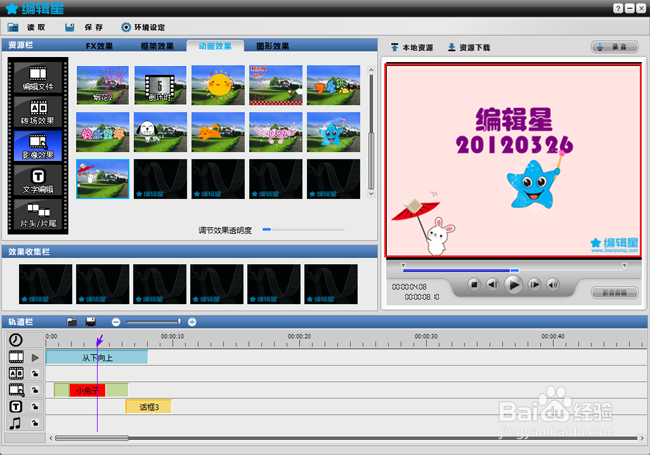Click the 读取 (load) toolbar icon
Screen dimensions: 650x455
13,27
